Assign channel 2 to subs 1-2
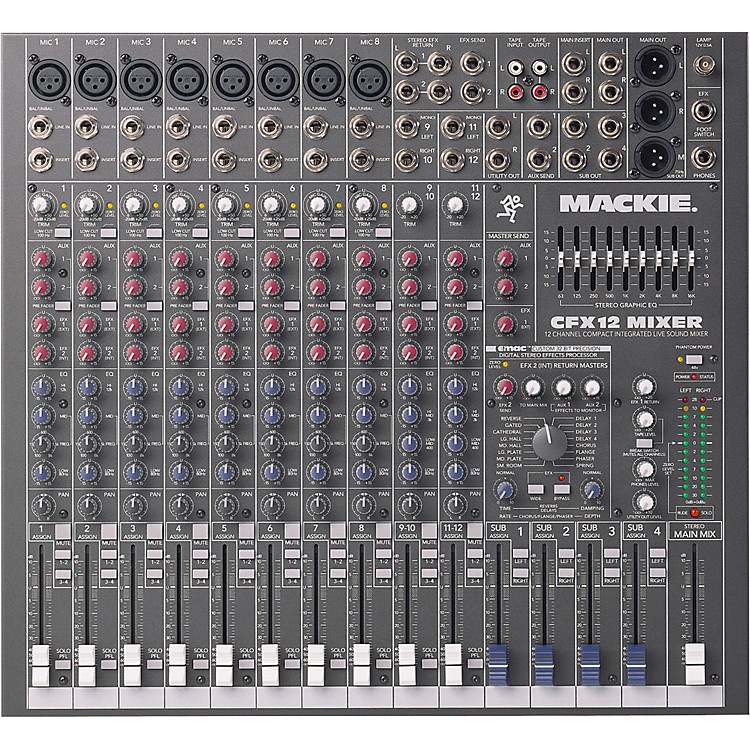Screen dimensions: 750x750 click(x=109, y=554)
